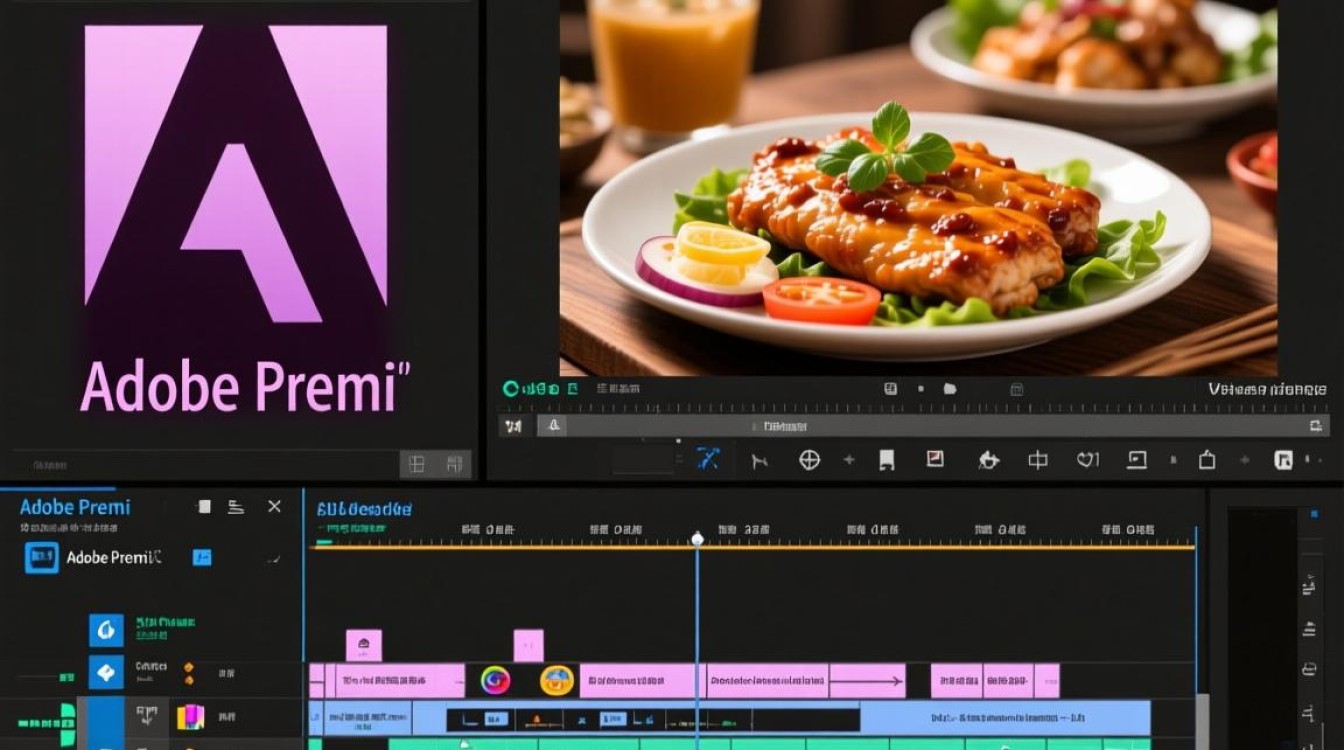The height and width of the screenshot is (750, 1344).
Task: Close the Adobe Premi panel with the X
Action: (275, 507)
